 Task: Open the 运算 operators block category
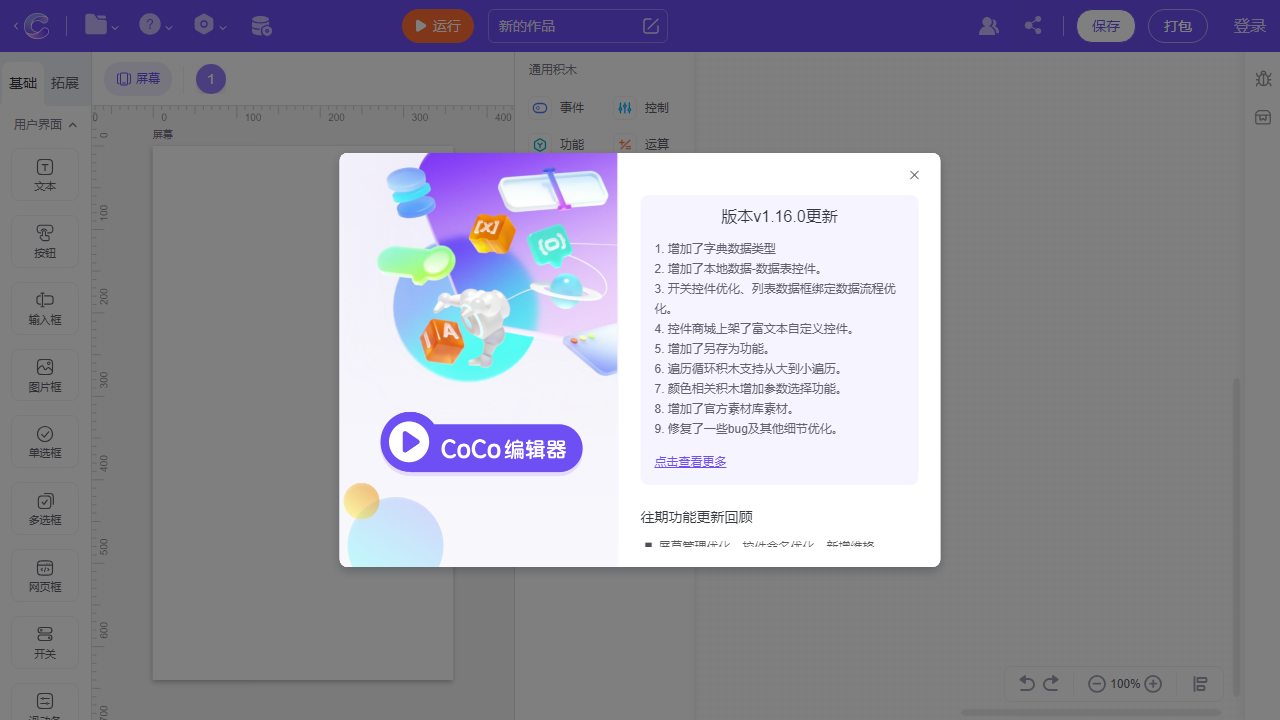click(643, 144)
